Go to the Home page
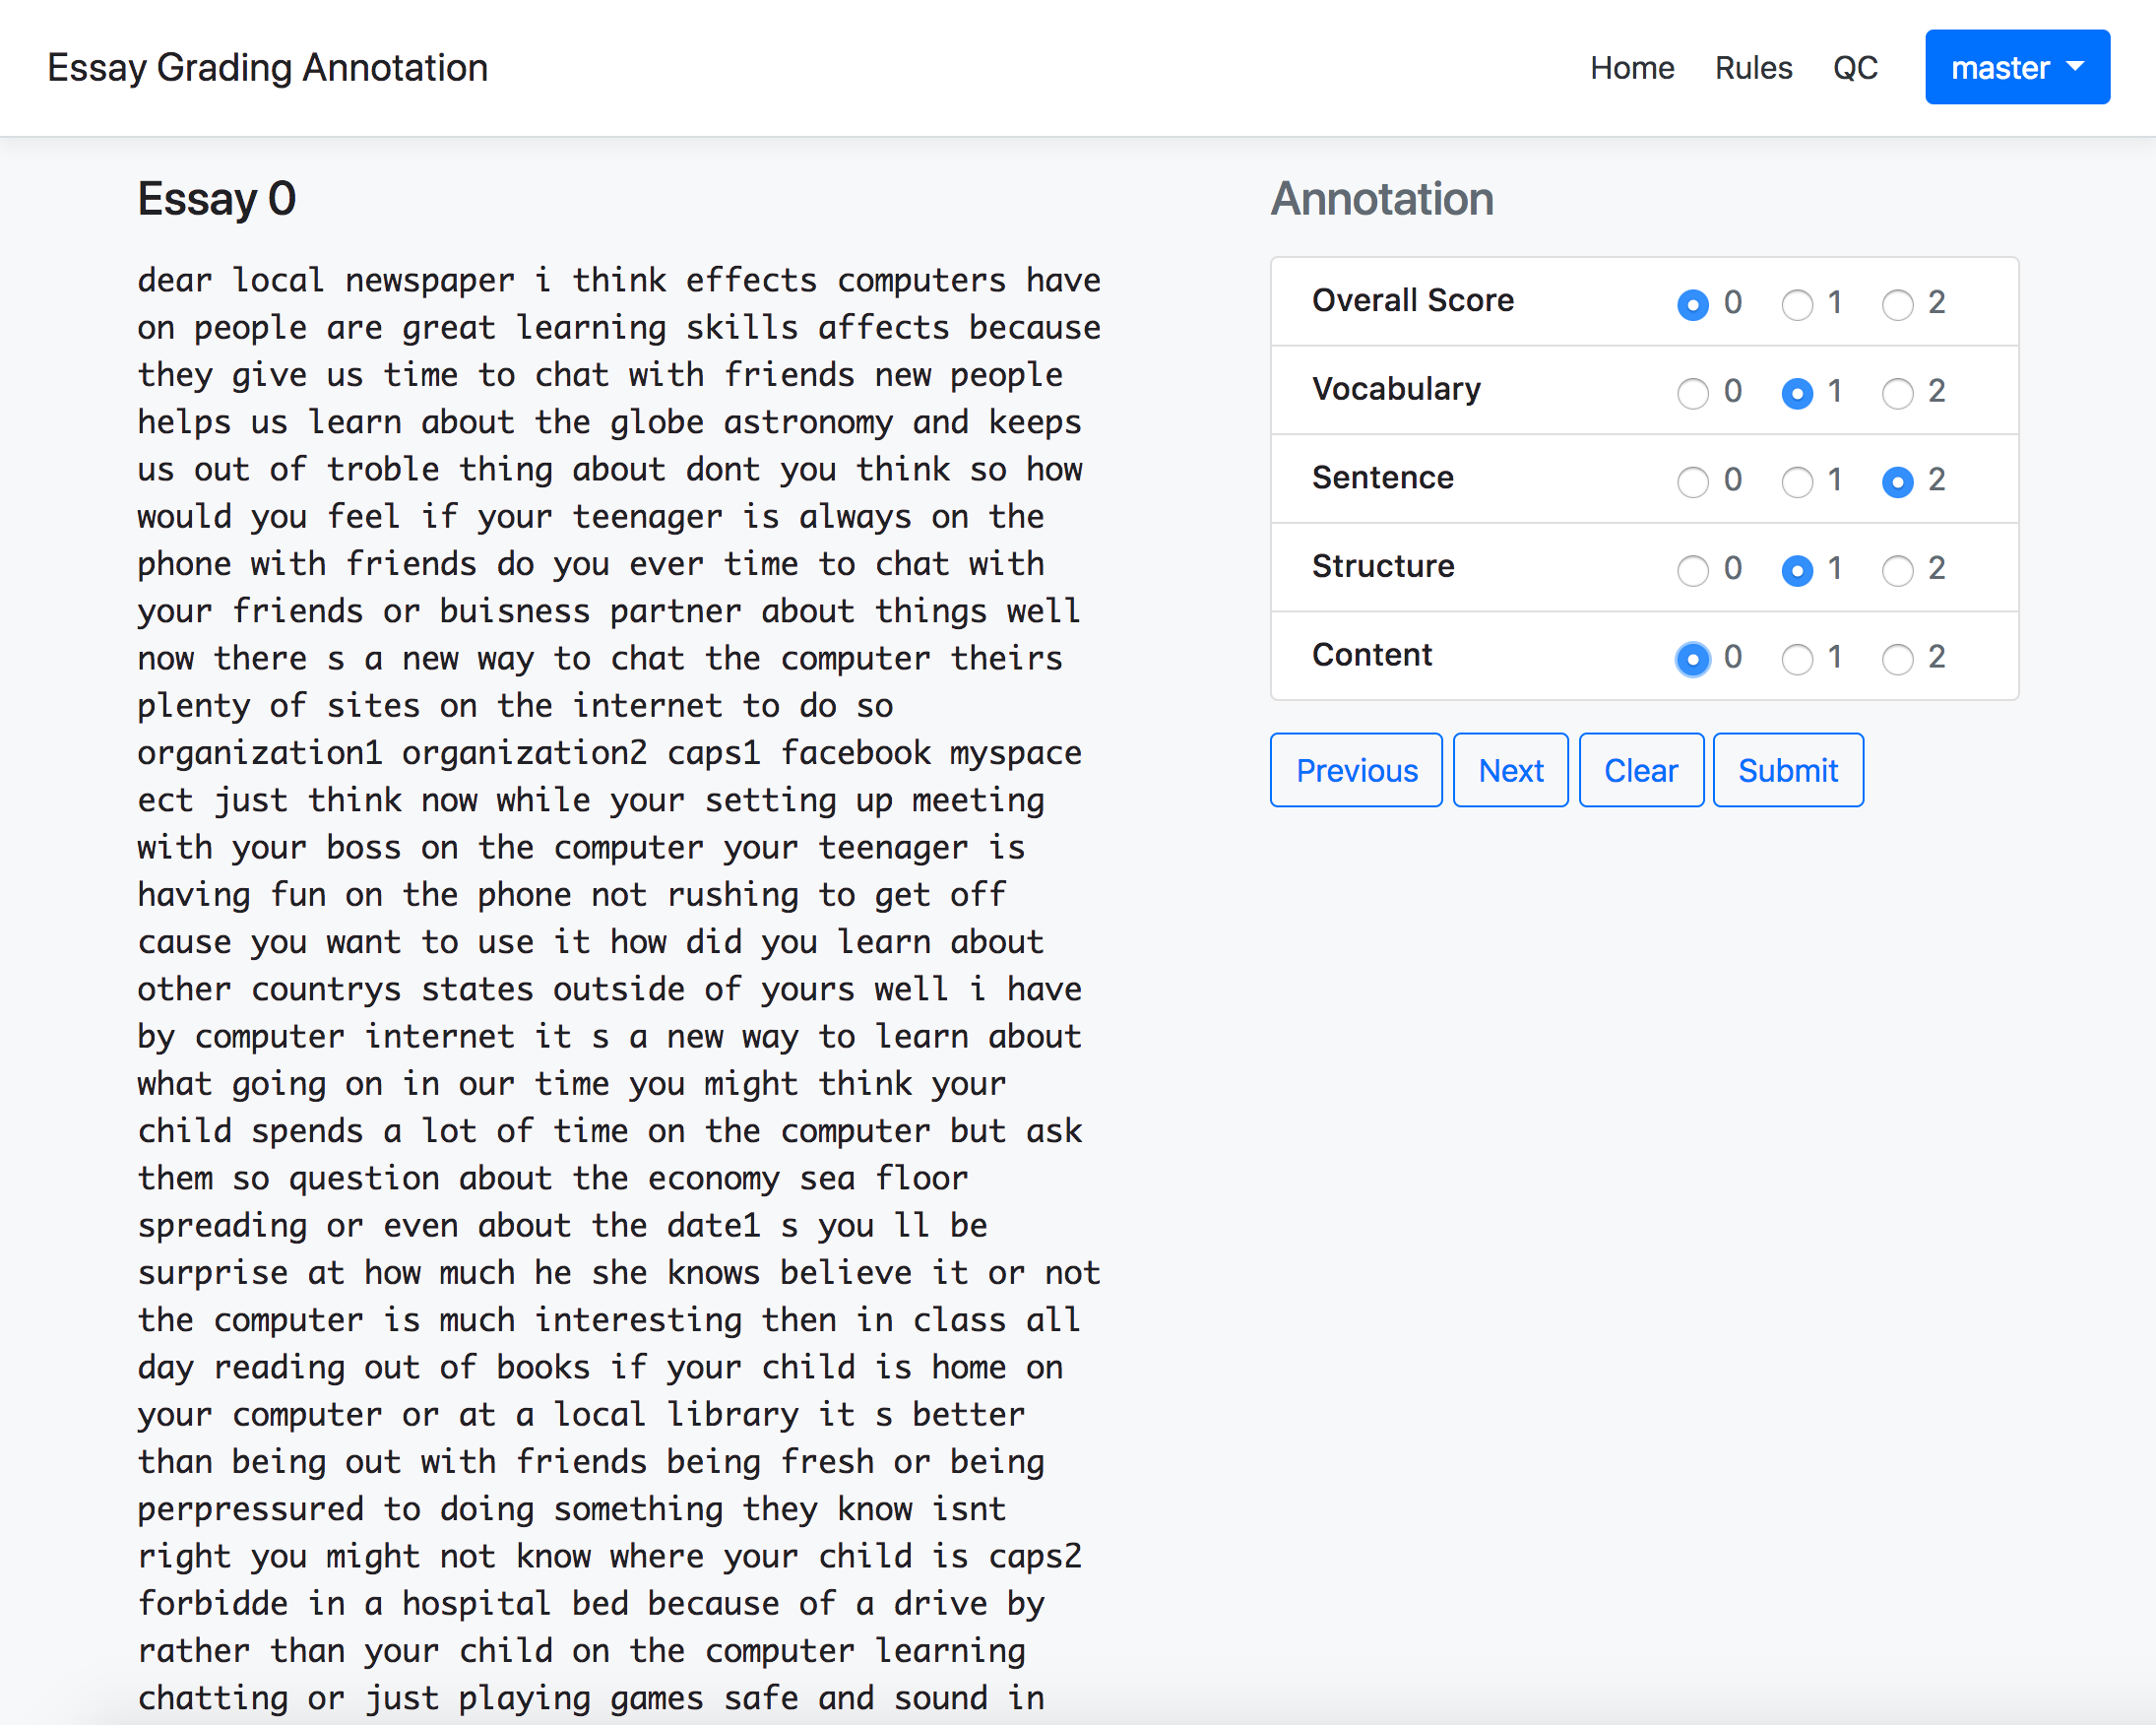Image resolution: width=2156 pixels, height=1725 pixels. tap(1631, 68)
